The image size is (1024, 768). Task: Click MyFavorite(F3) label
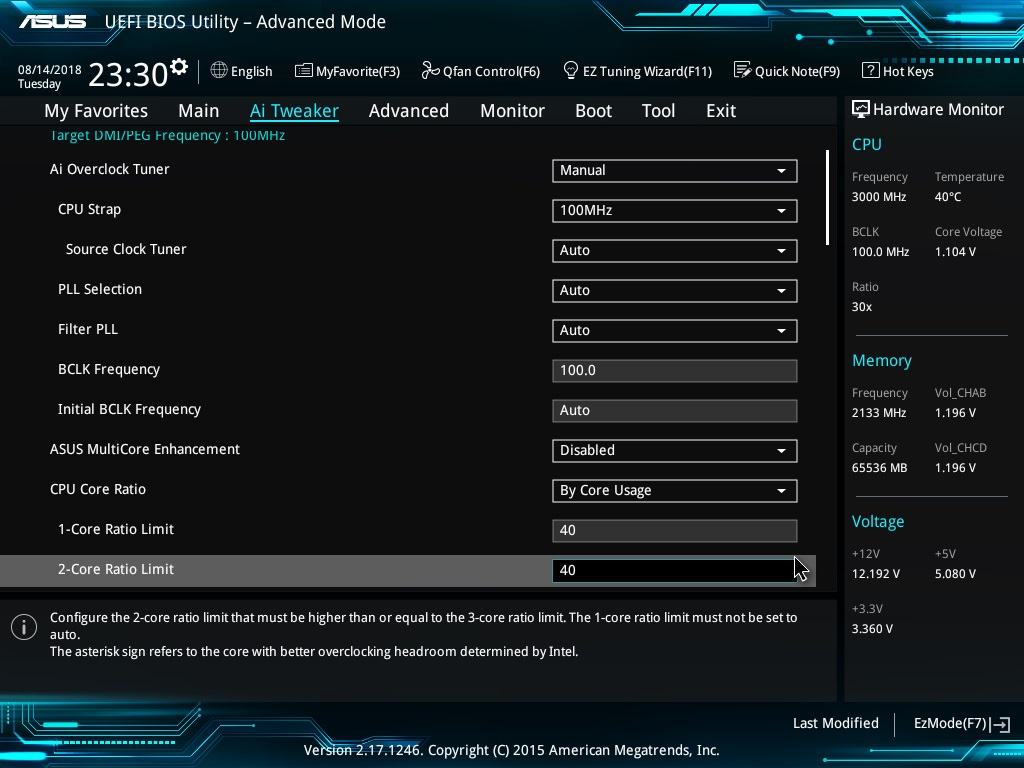(358, 71)
